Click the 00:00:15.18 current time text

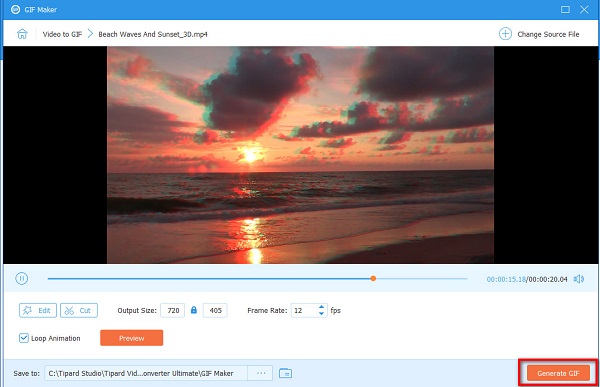(x=506, y=279)
